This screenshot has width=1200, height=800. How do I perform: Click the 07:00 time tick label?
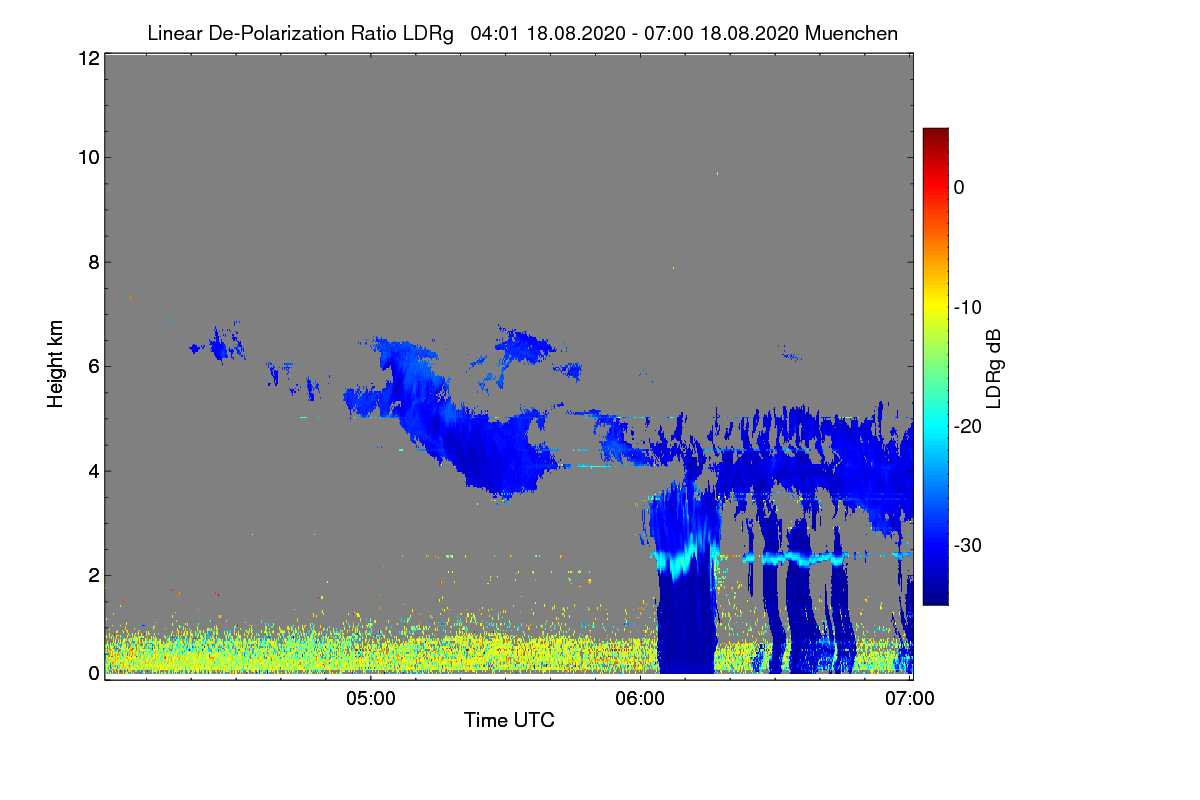tap(909, 698)
